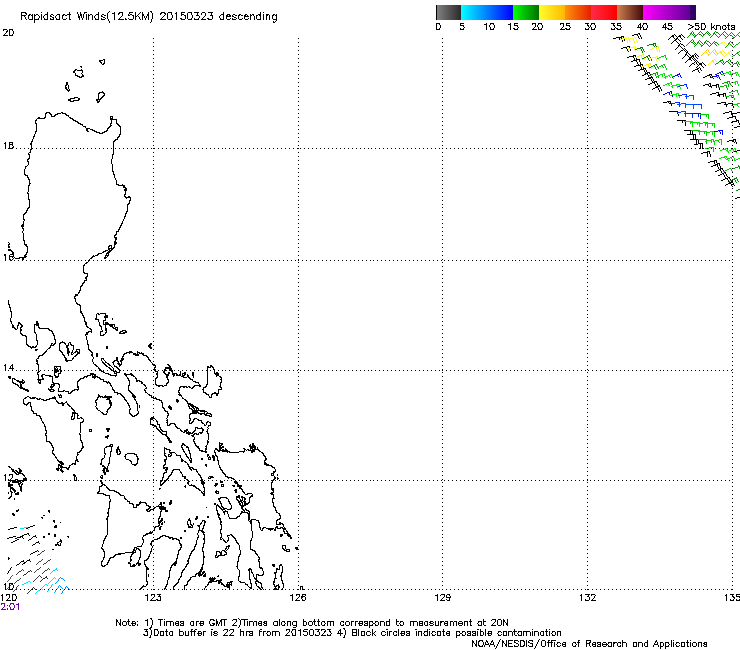Click the green 15-20 knots color segment
740x650 pixels.
[526, 13]
